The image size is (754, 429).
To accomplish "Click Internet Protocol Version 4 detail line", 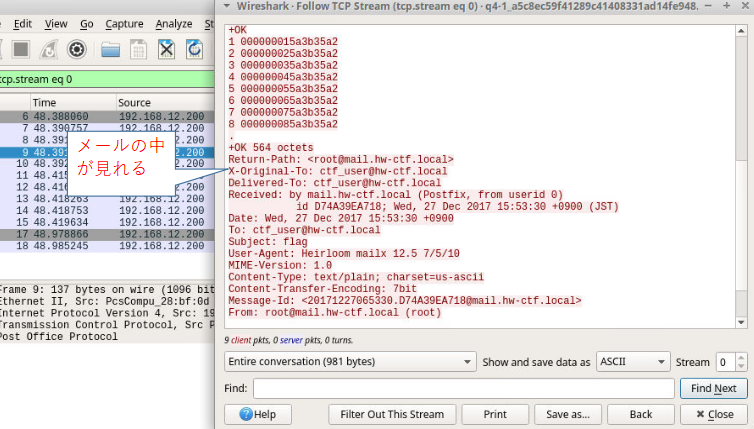I will coord(107,313).
